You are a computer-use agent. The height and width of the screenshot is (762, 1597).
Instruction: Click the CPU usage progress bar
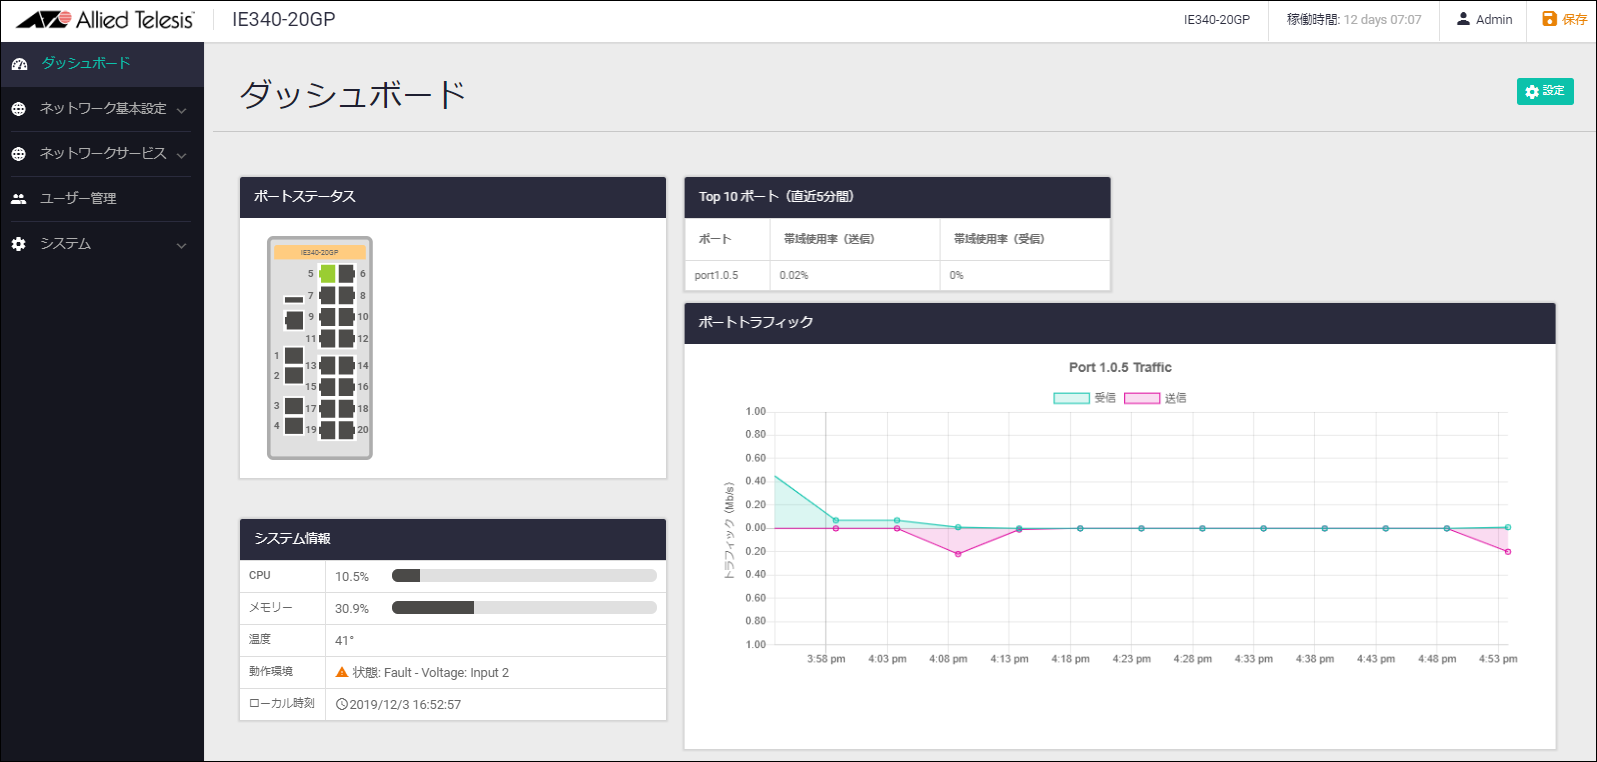(524, 576)
